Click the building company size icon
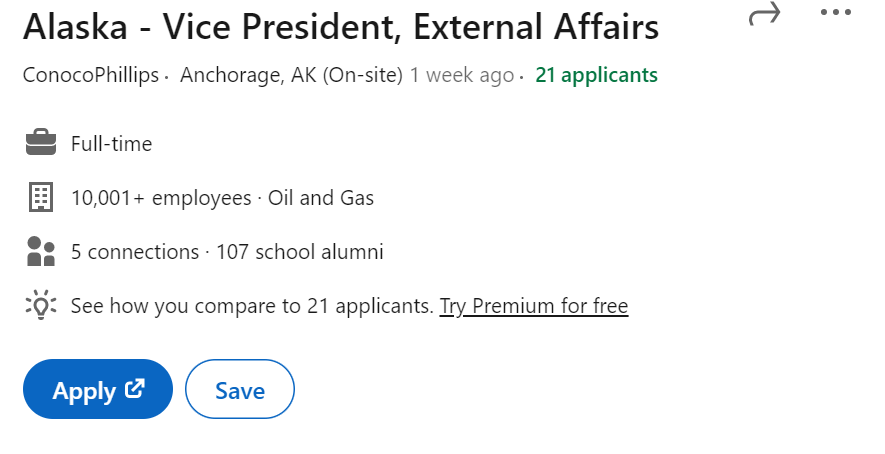Image resolution: width=885 pixels, height=454 pixels. (x=41, y=197)
